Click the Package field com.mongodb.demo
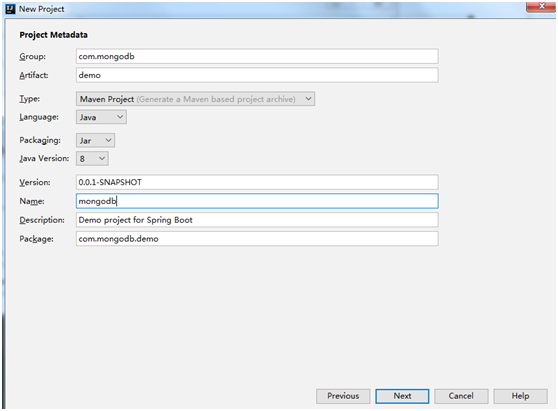Screen dimensions: 558x411 257,239
